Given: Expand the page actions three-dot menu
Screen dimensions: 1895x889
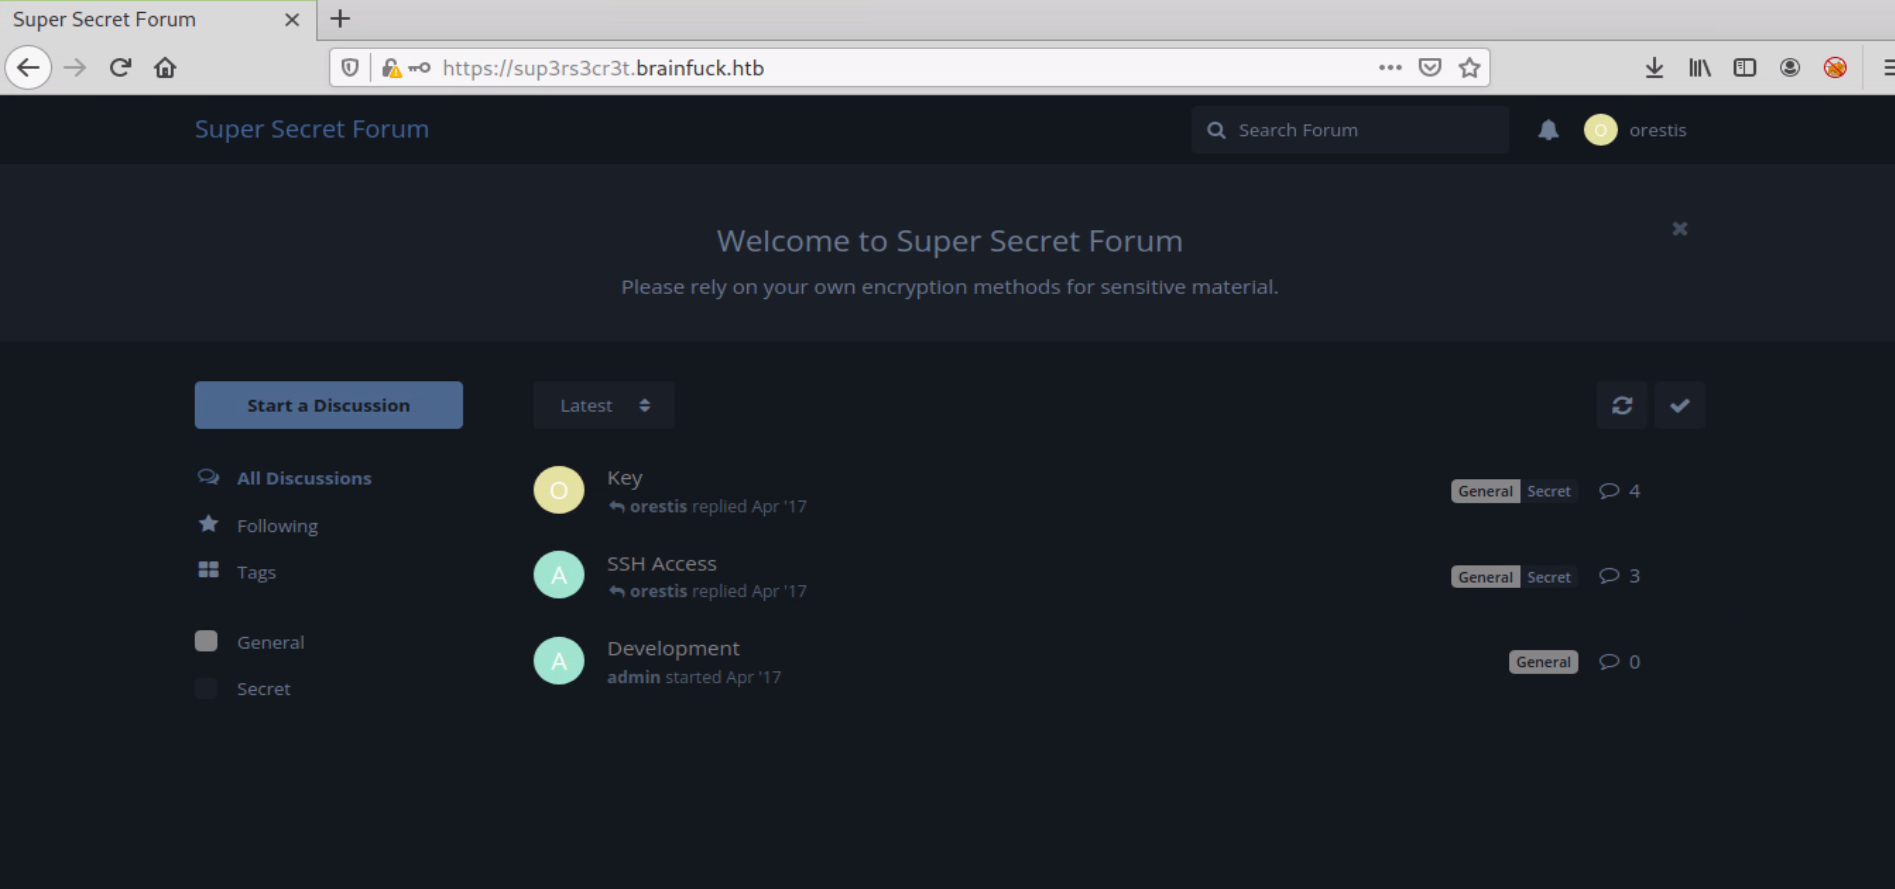Looking at the screenshot, I should 1389,68.
